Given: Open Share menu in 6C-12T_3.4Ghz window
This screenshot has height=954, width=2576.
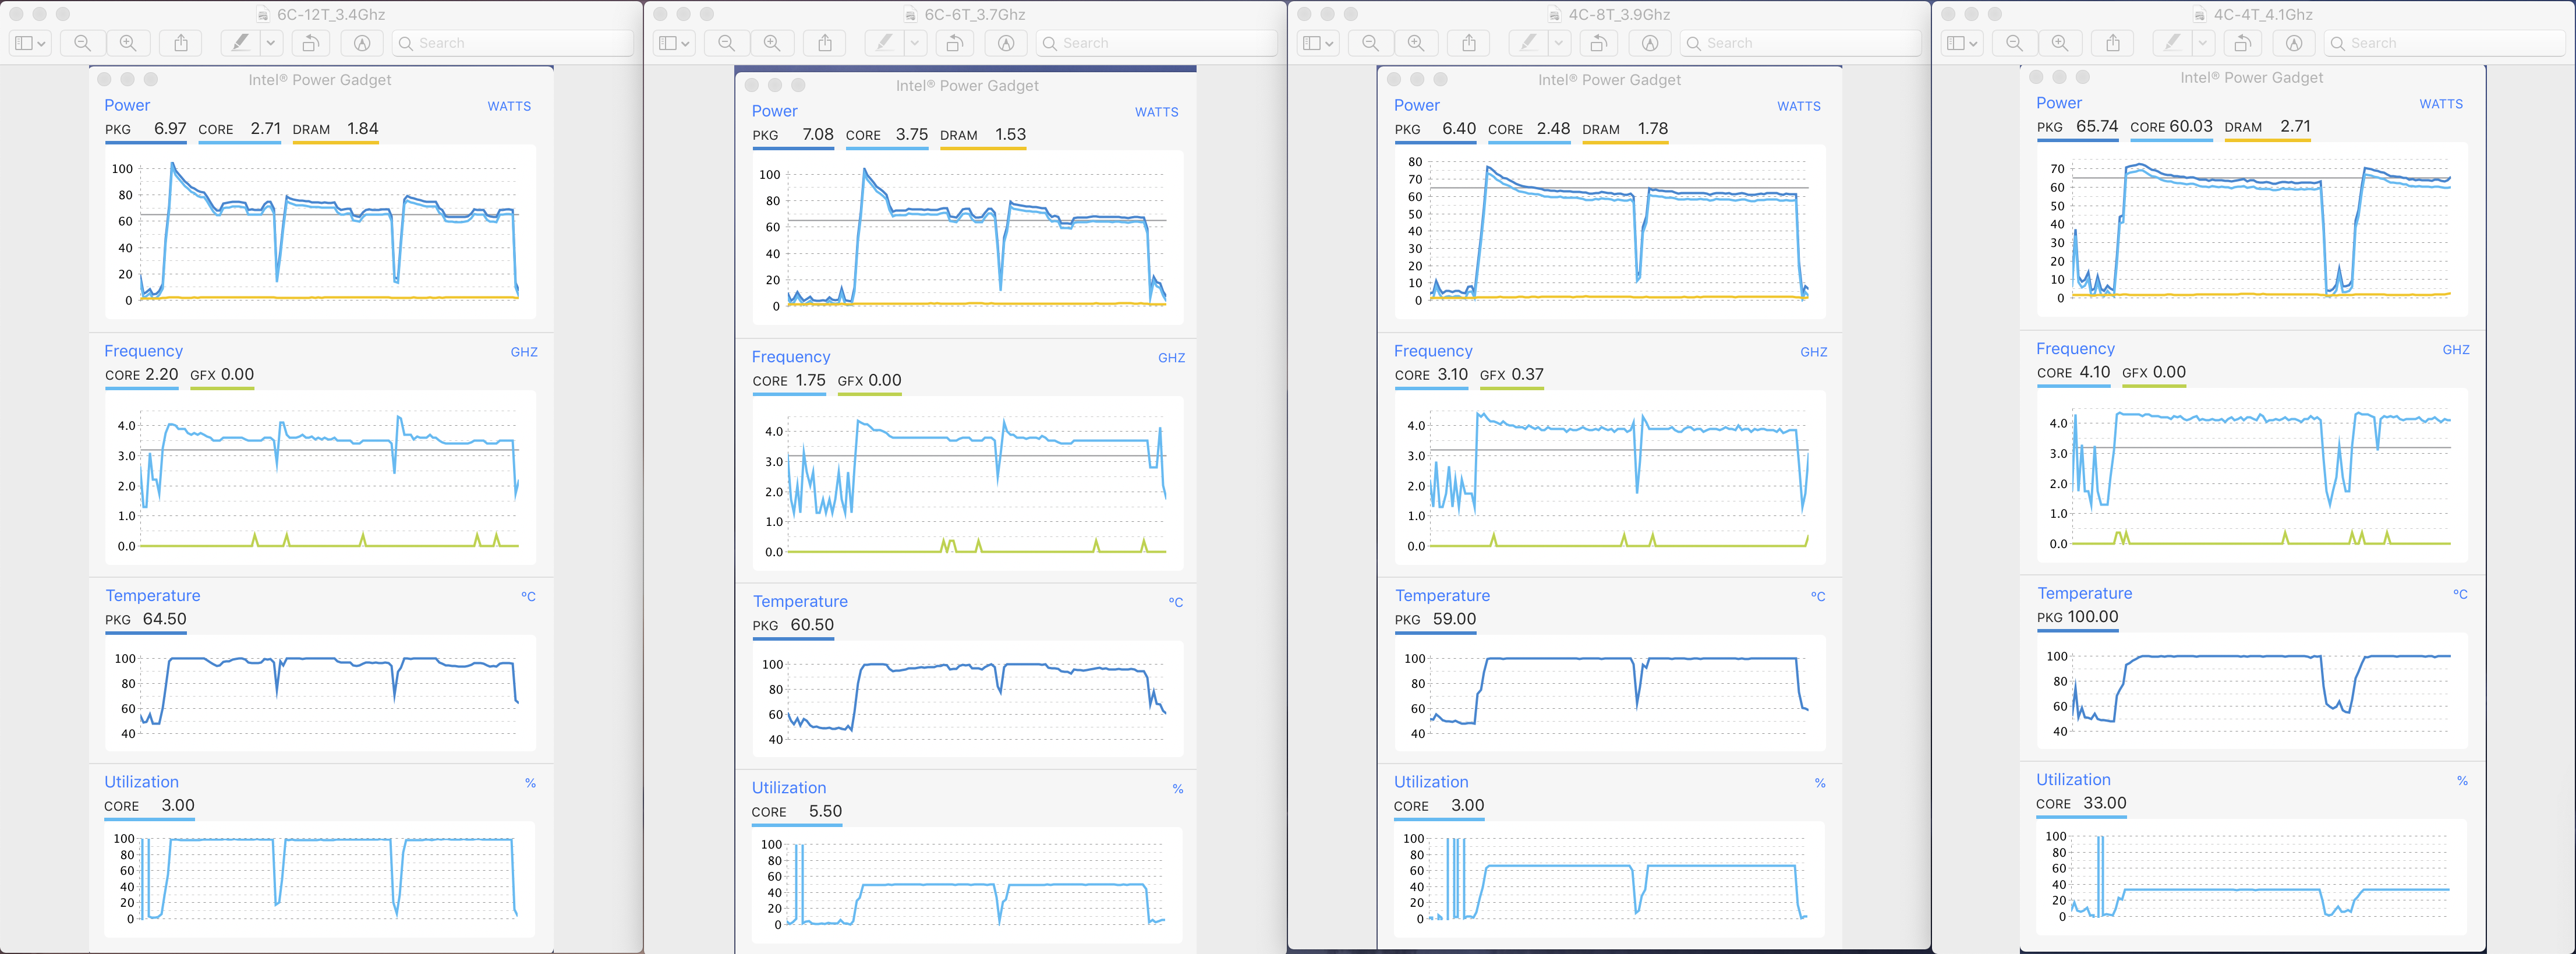Looking at the screenshot, I should 181,43.
